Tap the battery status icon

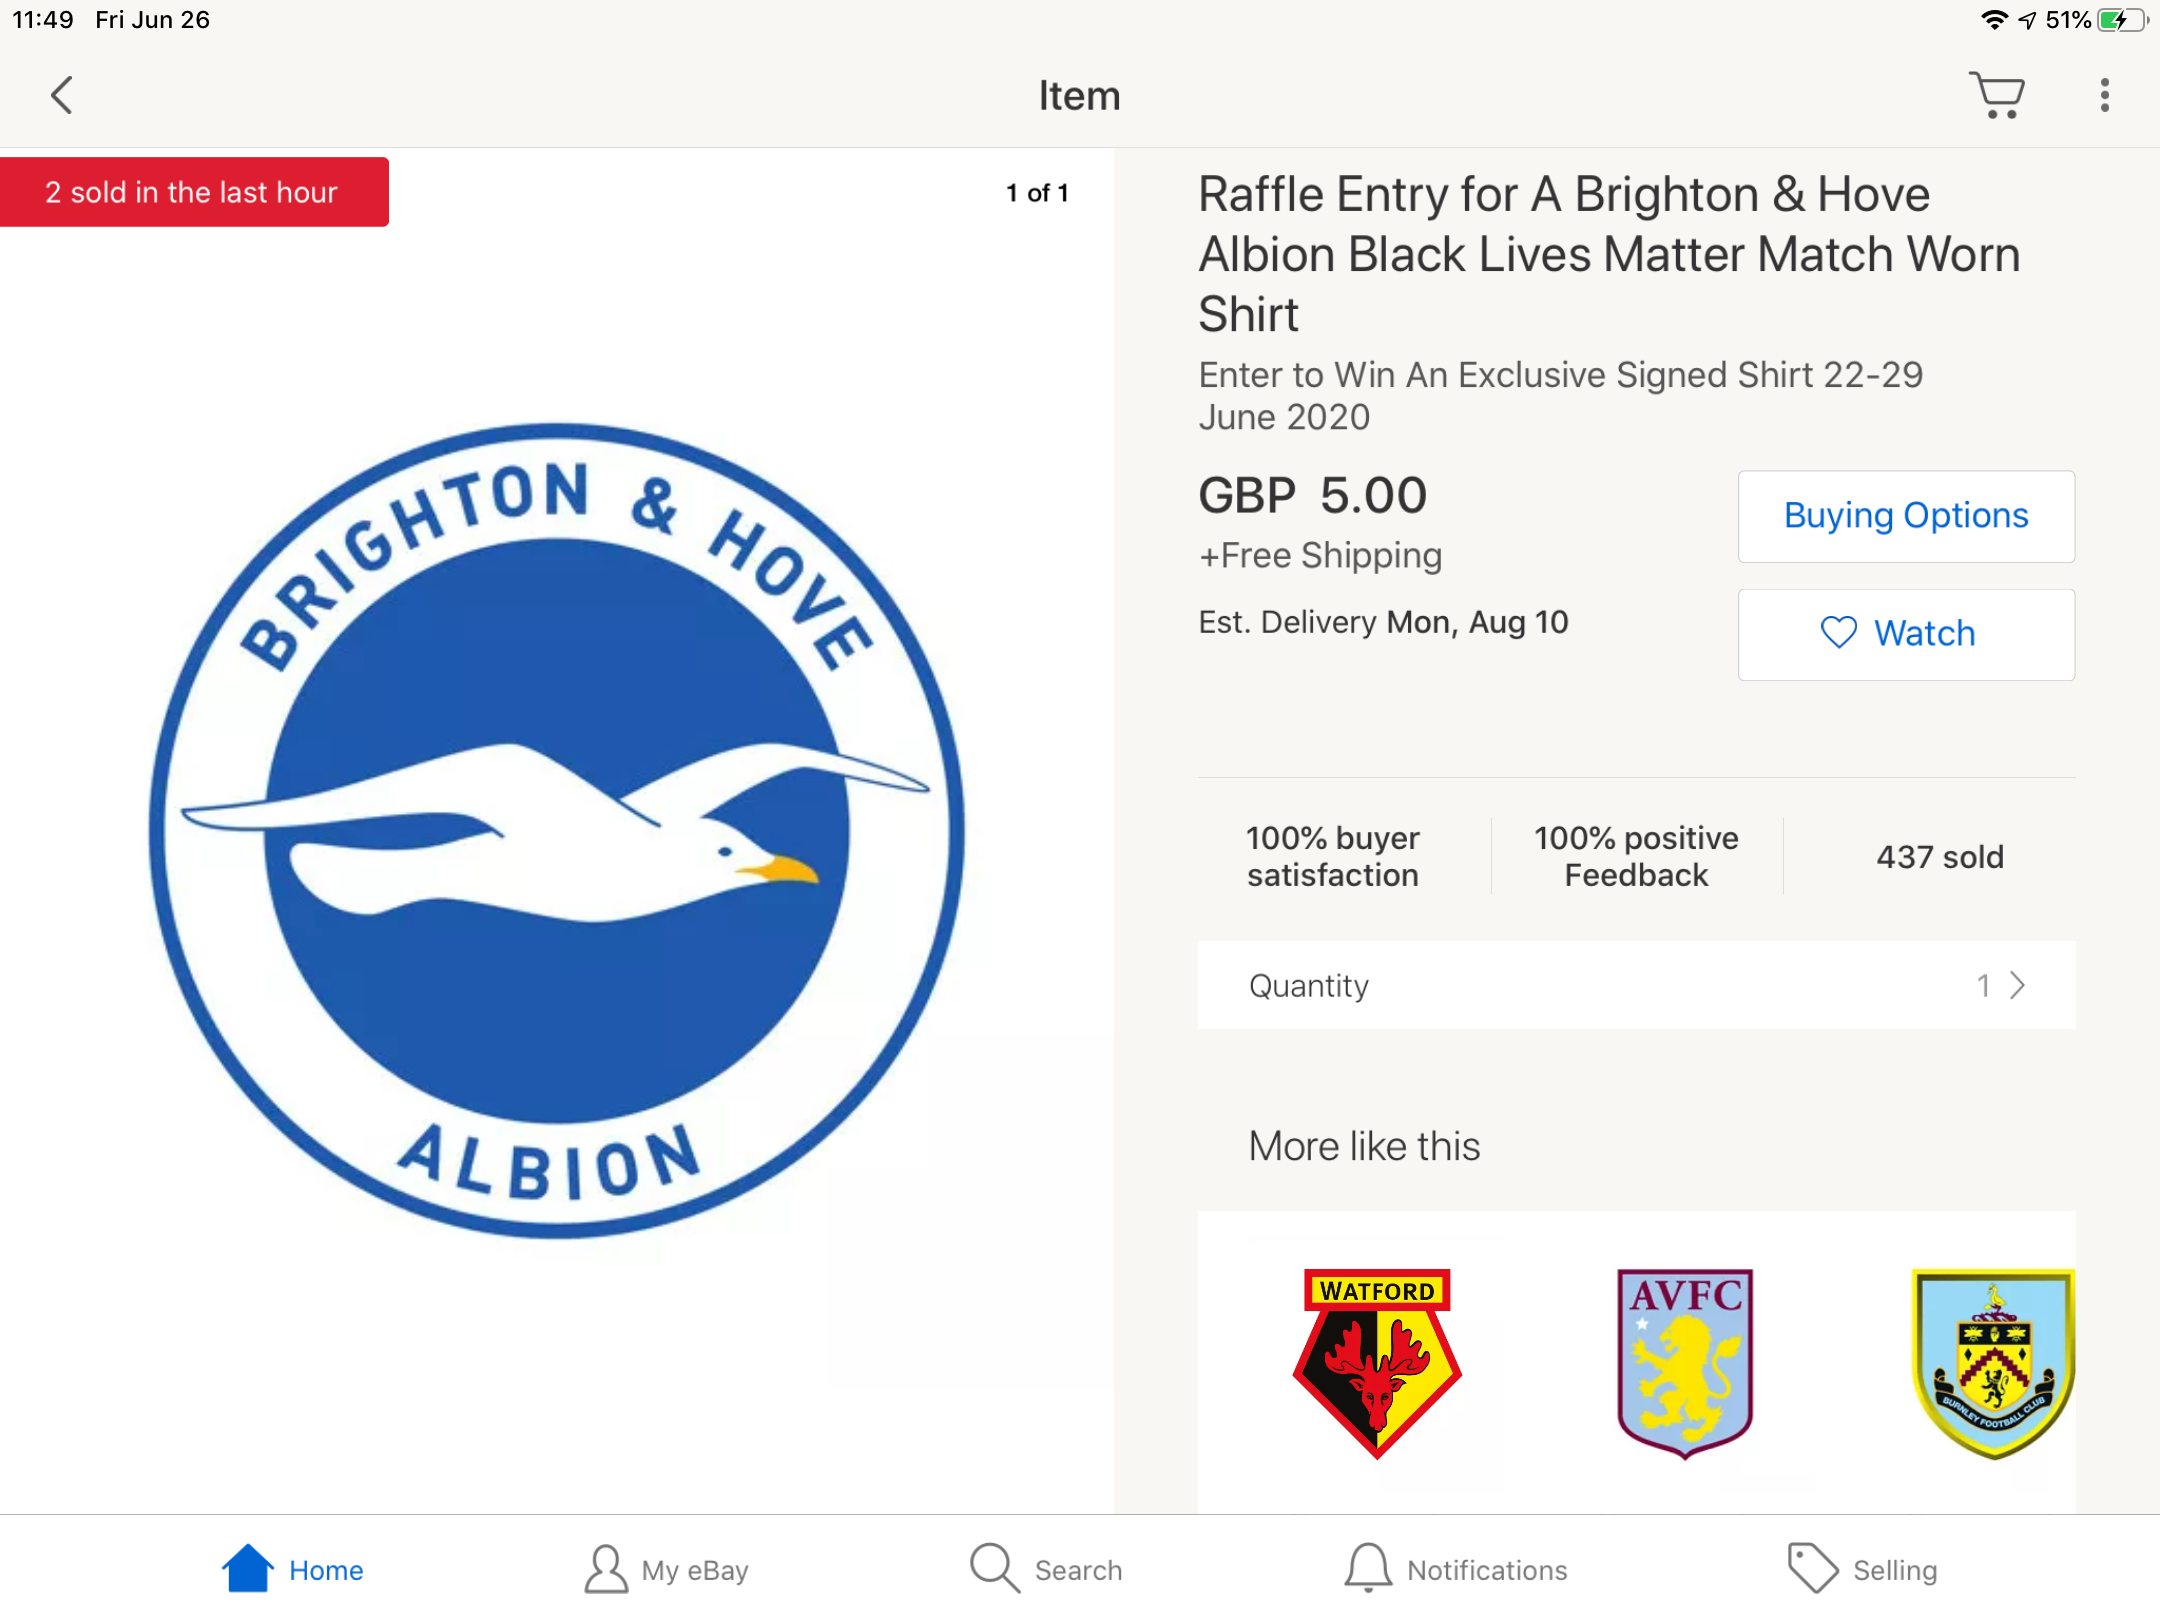coord(2123,20)
